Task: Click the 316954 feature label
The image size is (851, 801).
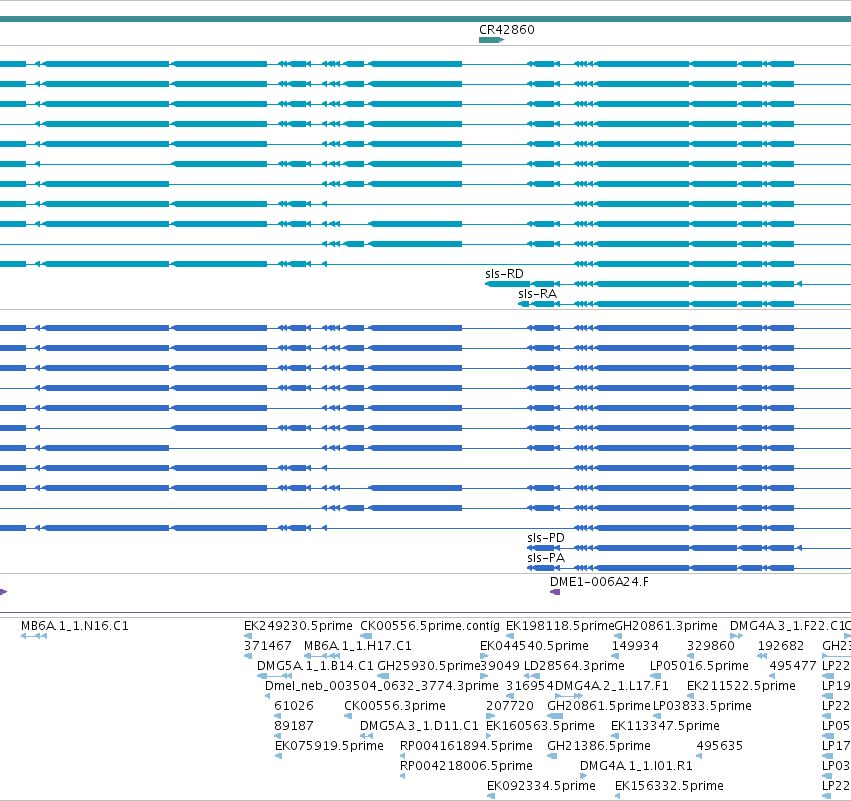Action: 530,686
